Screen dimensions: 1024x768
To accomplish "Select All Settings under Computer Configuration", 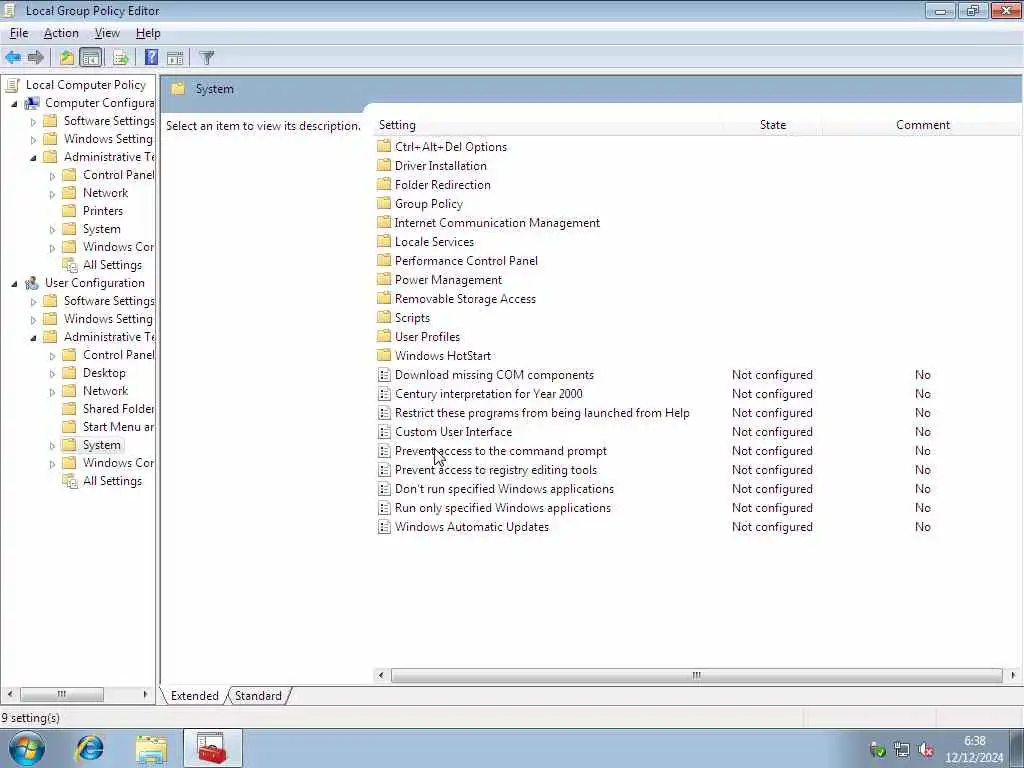I will (x=112, y=265).
